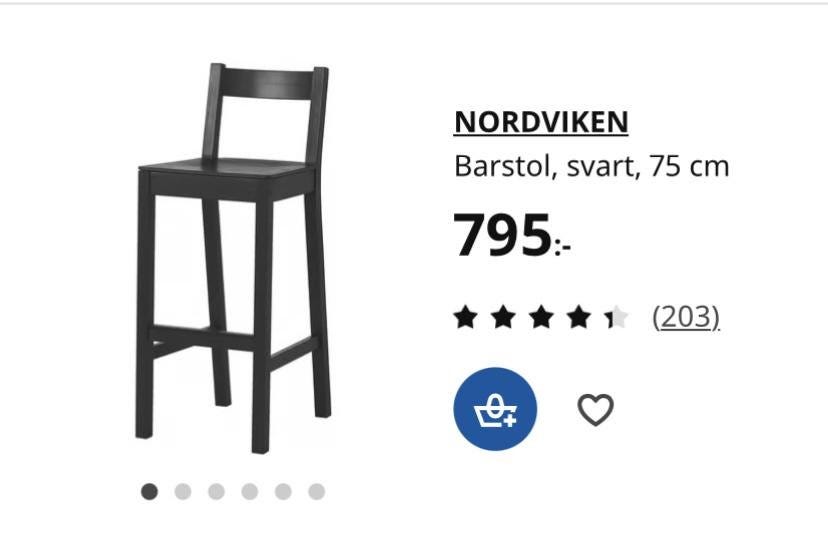Open the black bar stool product photo
This screenshot has height=533, width=828.
(233, 258)
